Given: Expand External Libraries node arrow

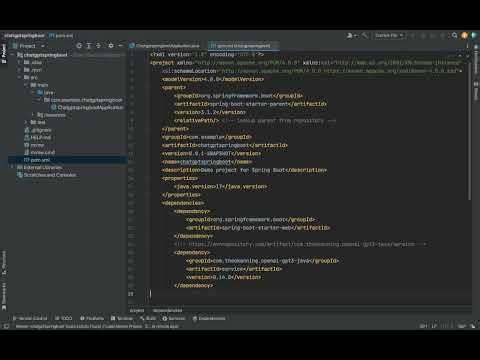Looking at the screenshot, I should 13,167.
